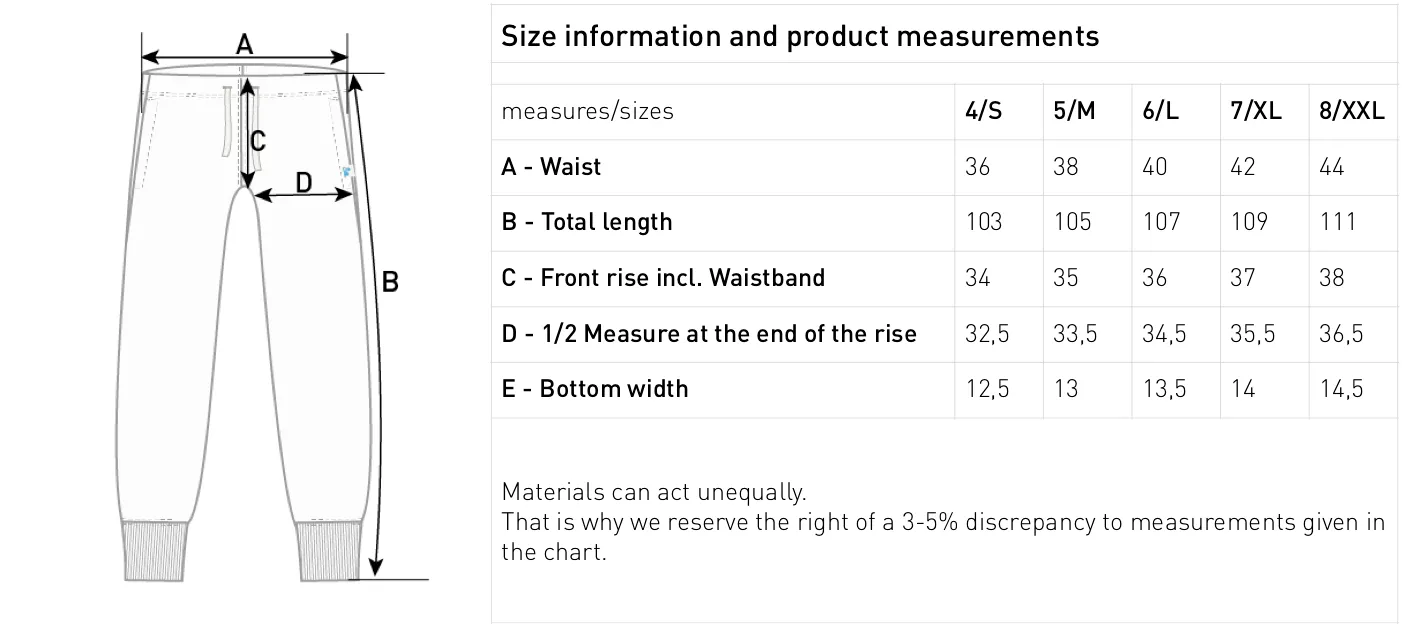Viewport: 1402px width, 627px height.
Task: Click the A - Waist row label
Action: point(551,166)
